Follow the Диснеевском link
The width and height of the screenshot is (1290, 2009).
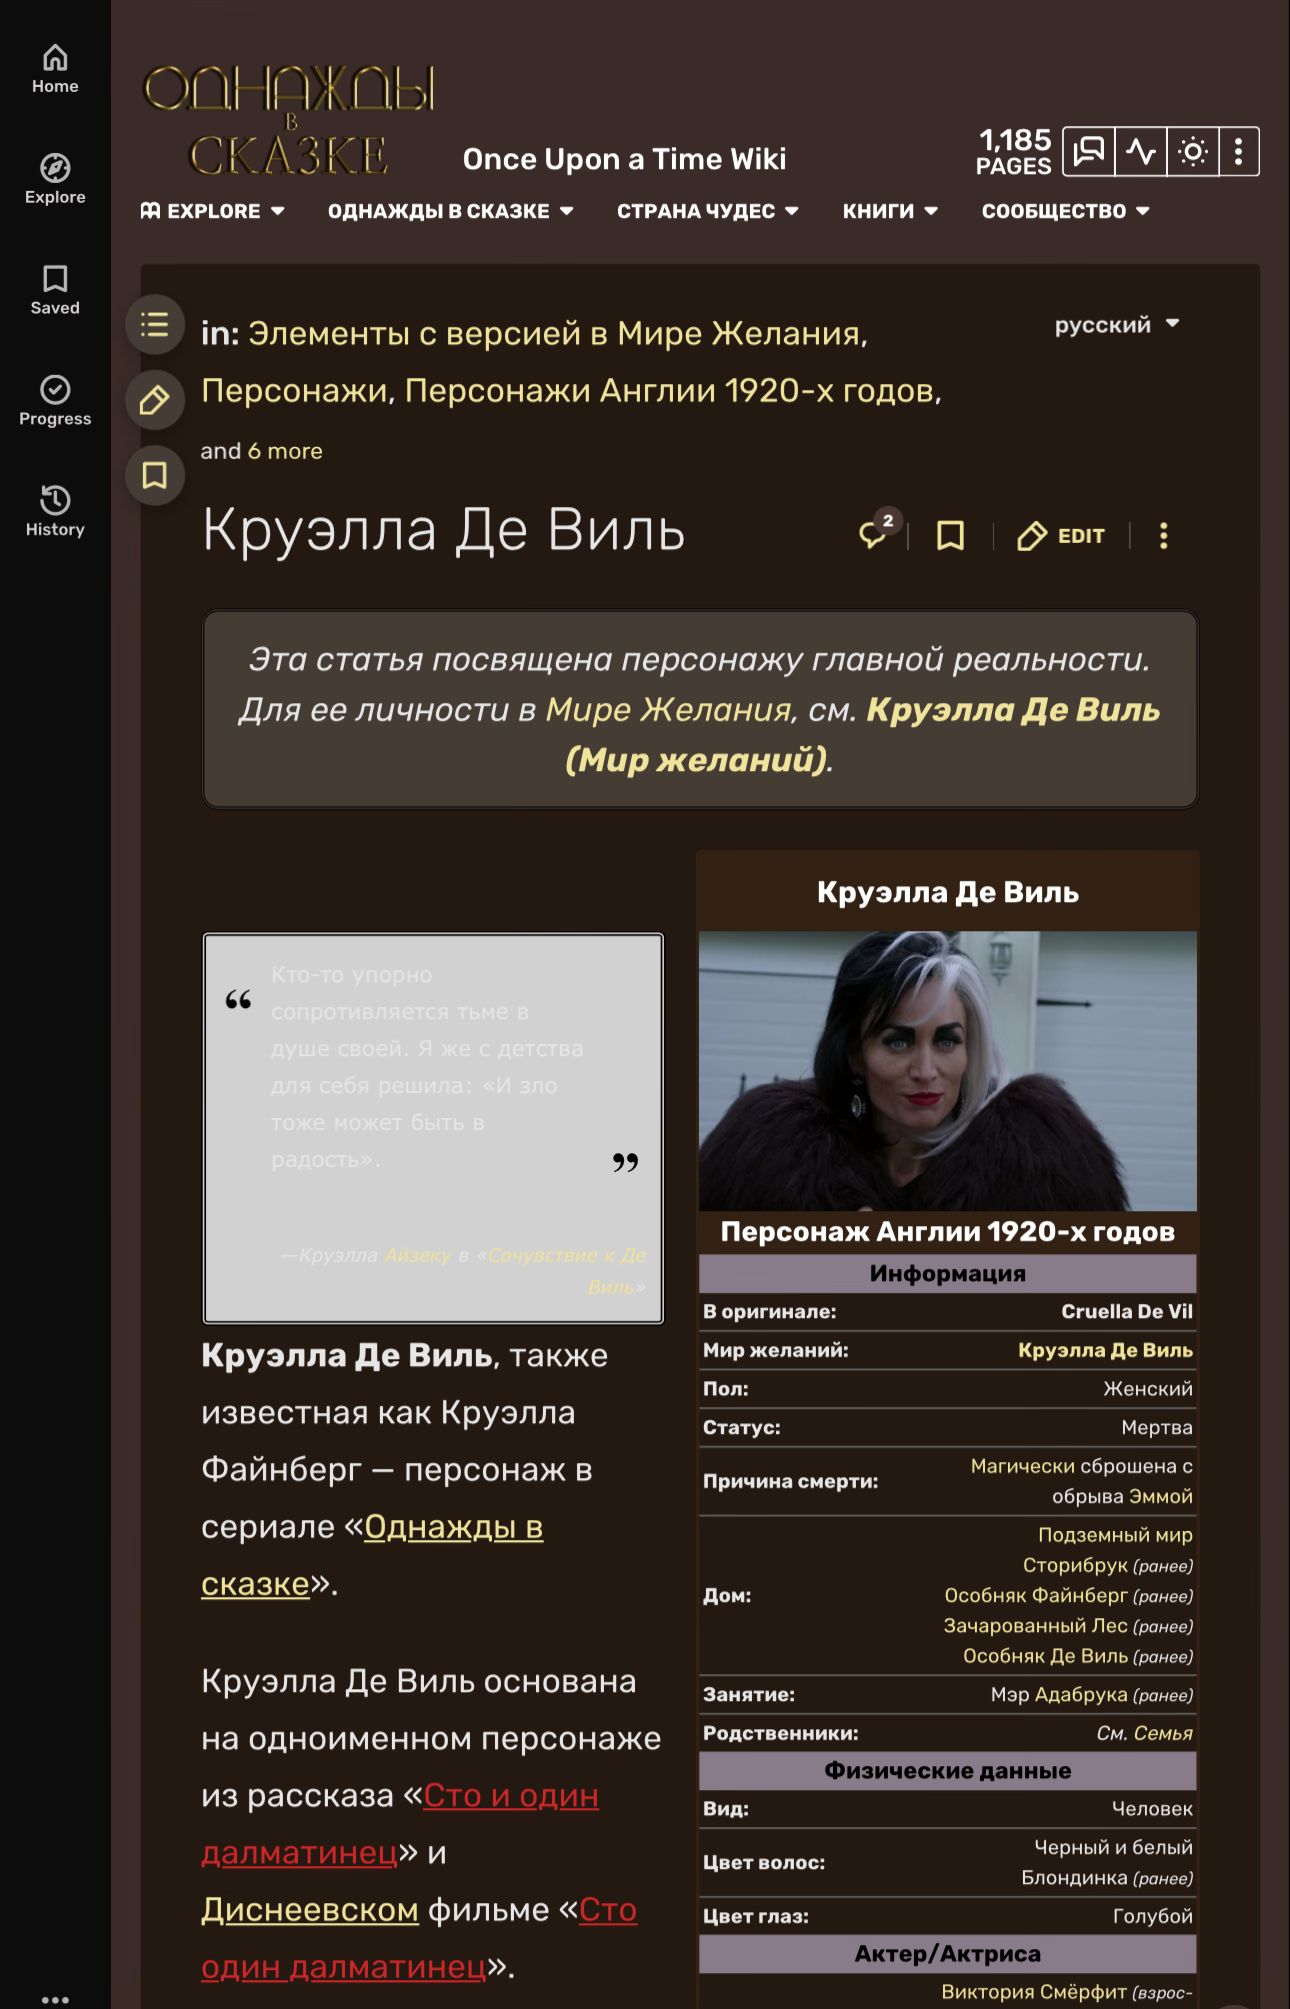[x=310, y=1910]
